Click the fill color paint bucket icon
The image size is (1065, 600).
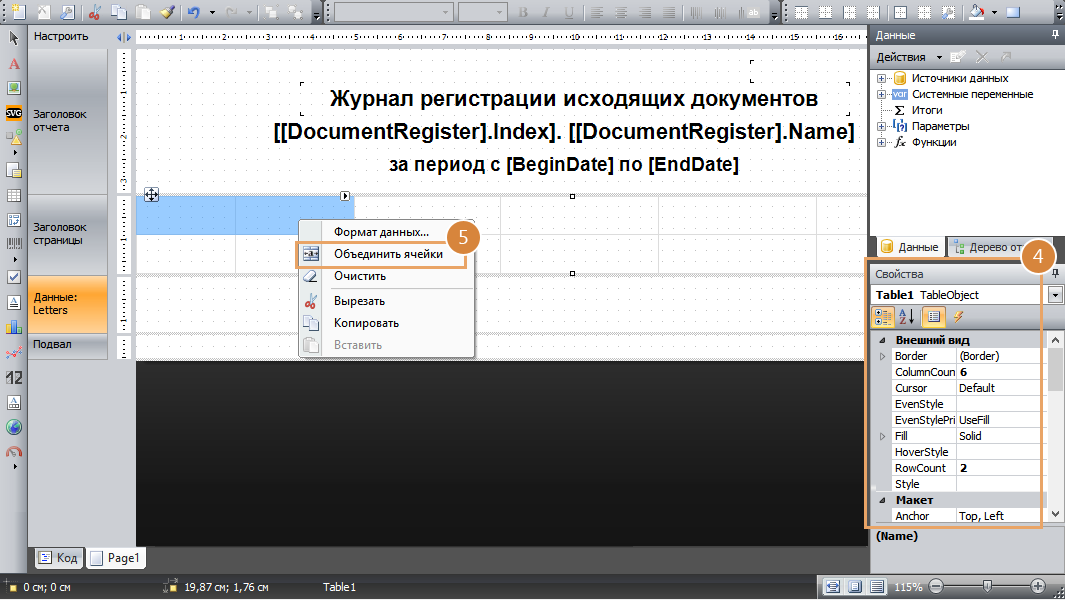977,12
